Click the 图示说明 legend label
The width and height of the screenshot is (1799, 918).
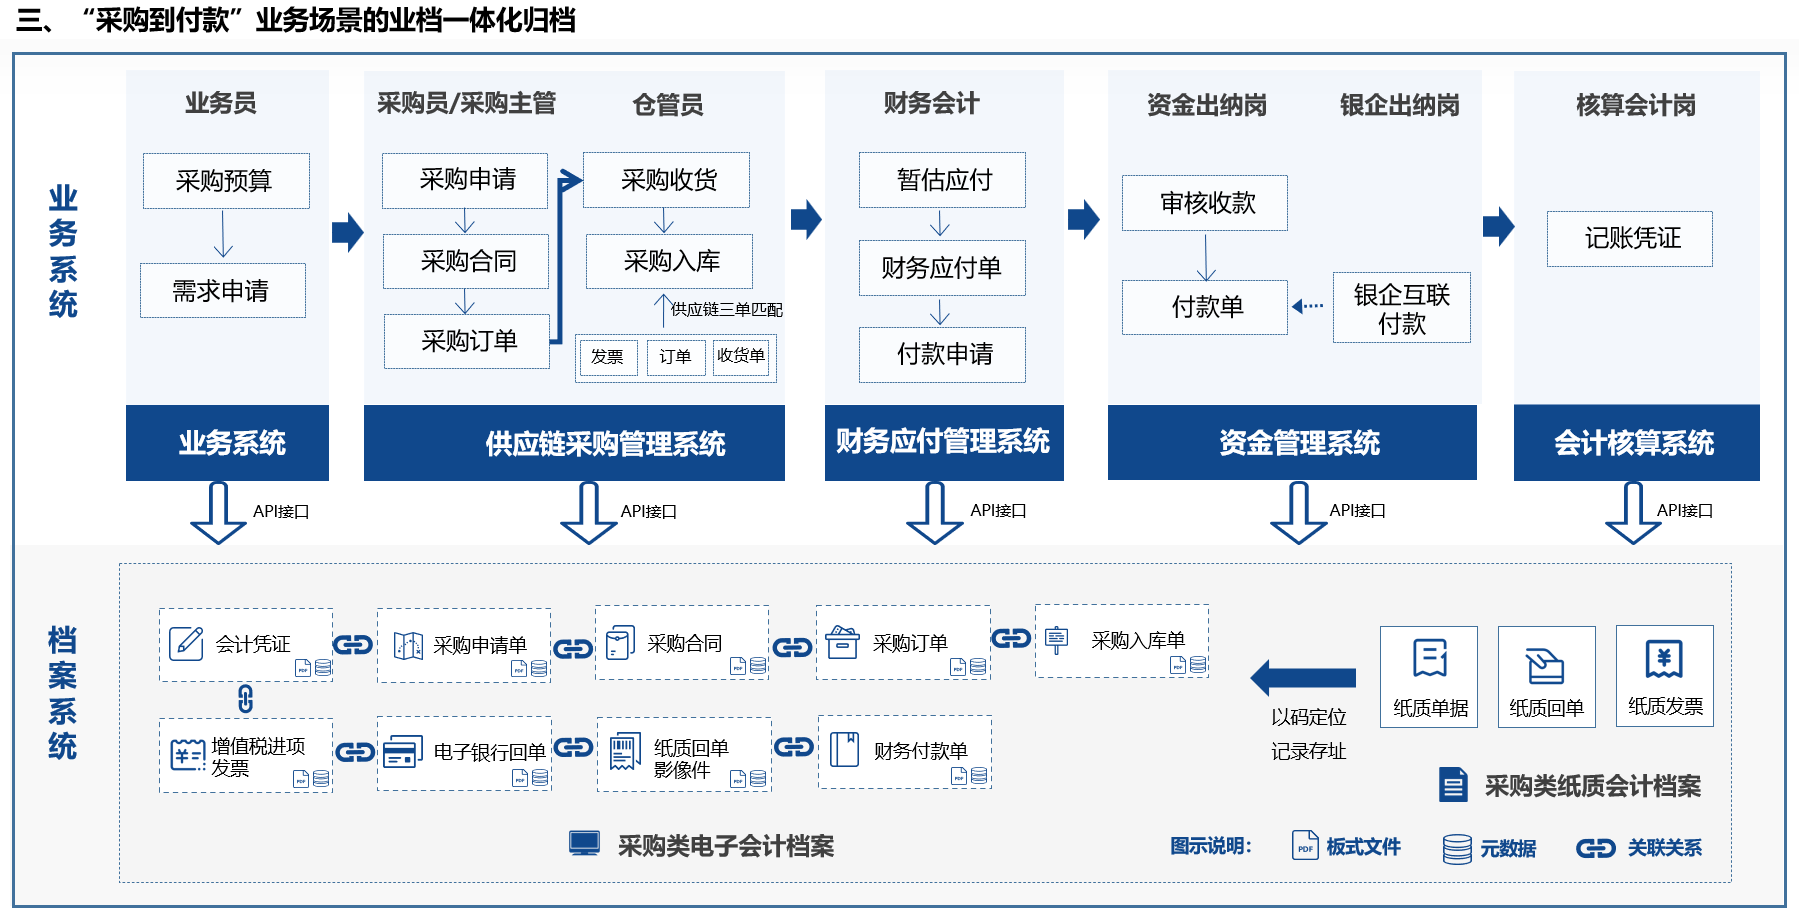tap(1211, 847)
